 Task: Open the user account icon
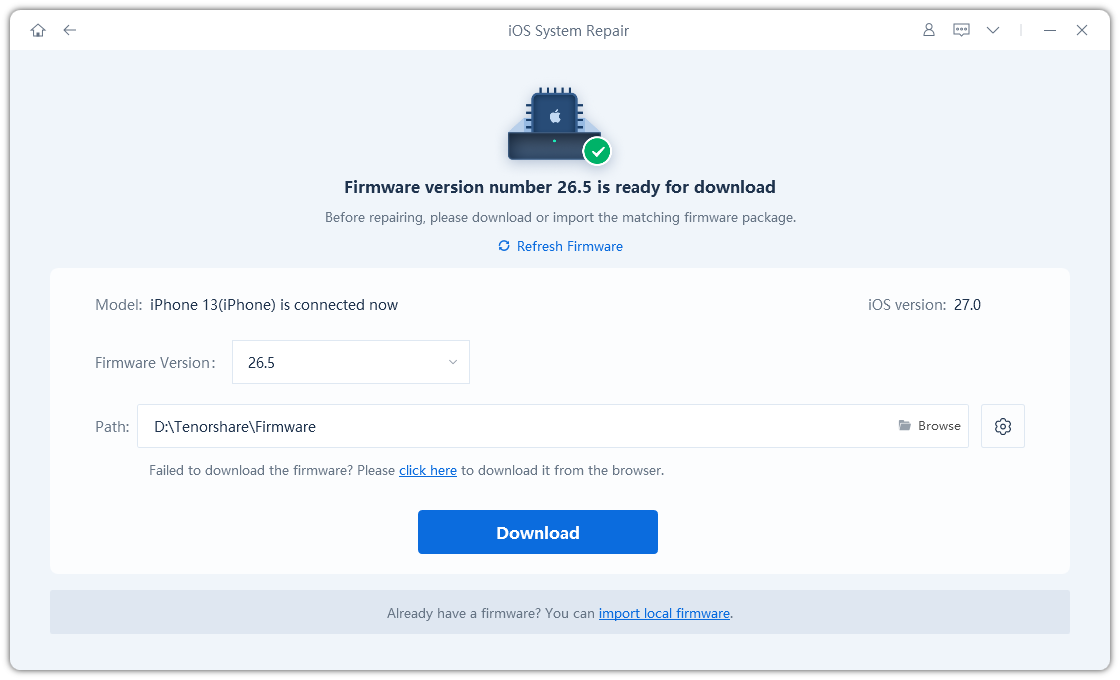(929, 30)
